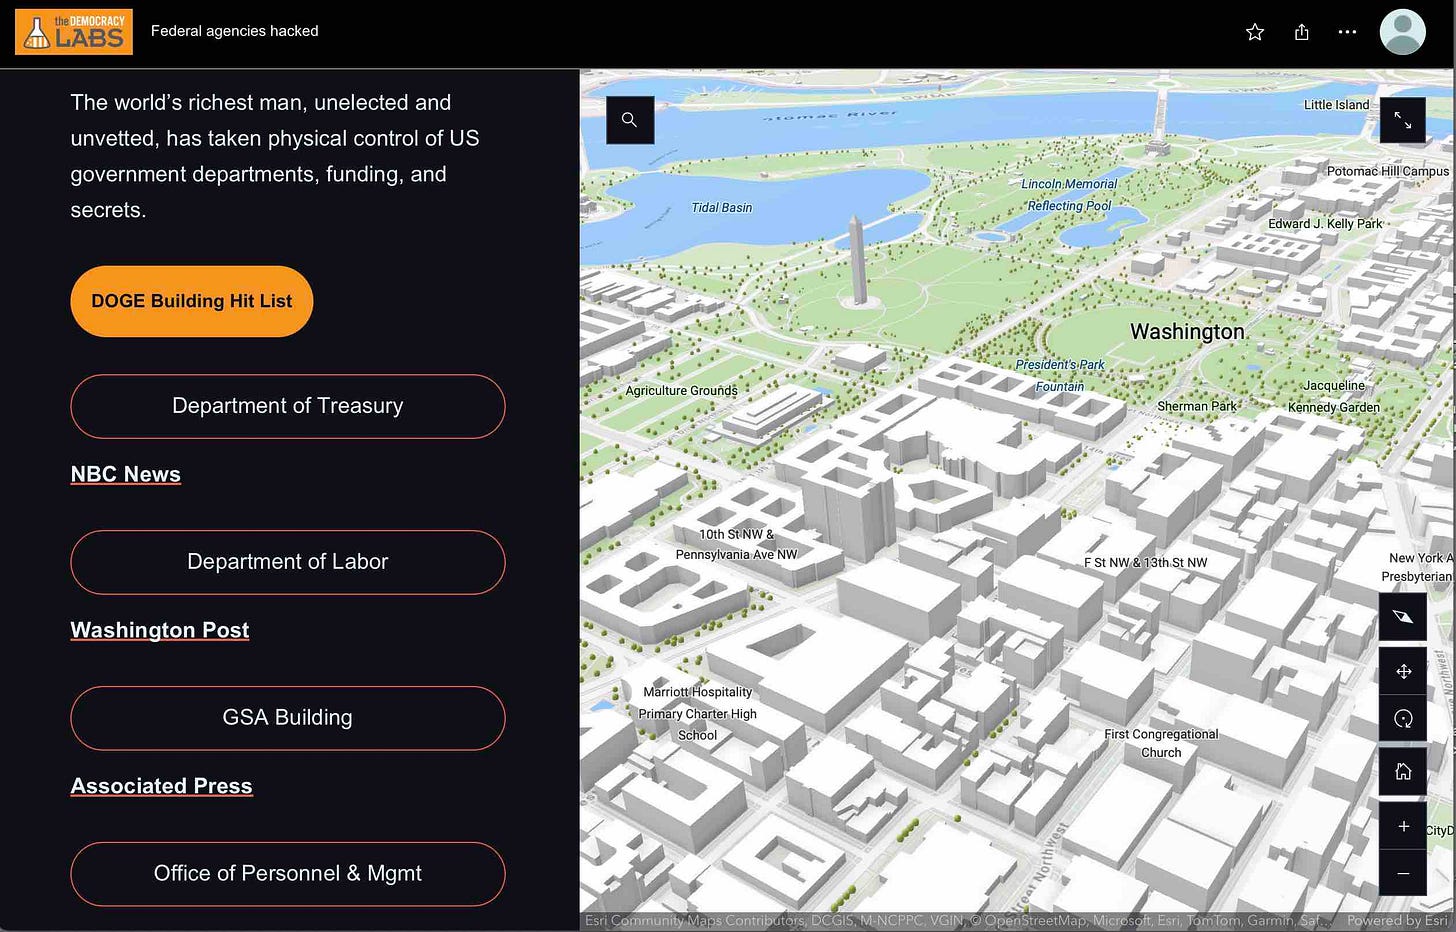Click the Sherman Park map label

[x=1197, y=406]
